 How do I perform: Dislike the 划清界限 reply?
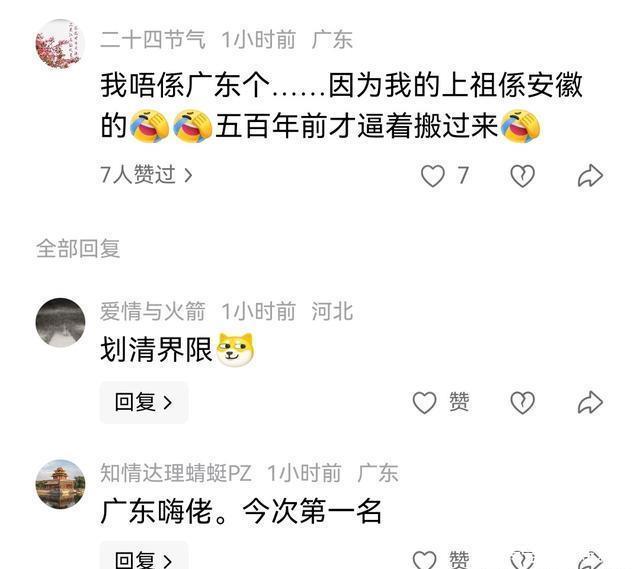(522, 403)
